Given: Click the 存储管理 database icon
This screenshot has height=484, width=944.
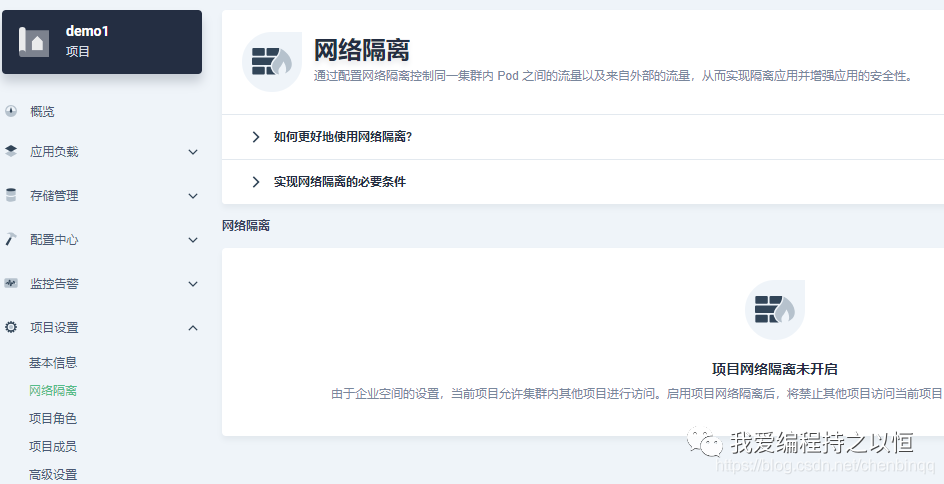Looking at the screenshot, I should coord(11,195).
